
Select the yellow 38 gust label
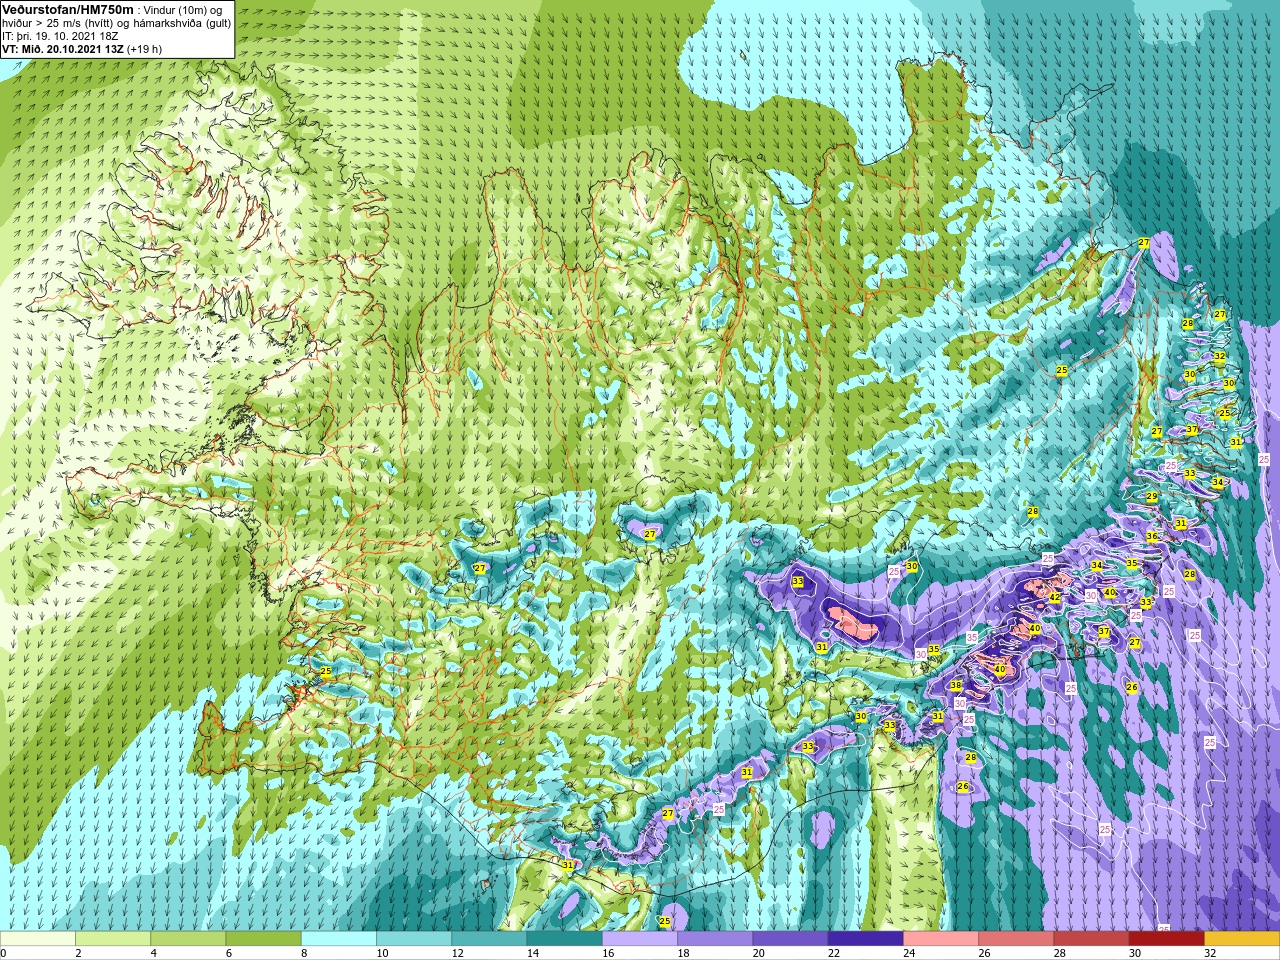[956, 686]
